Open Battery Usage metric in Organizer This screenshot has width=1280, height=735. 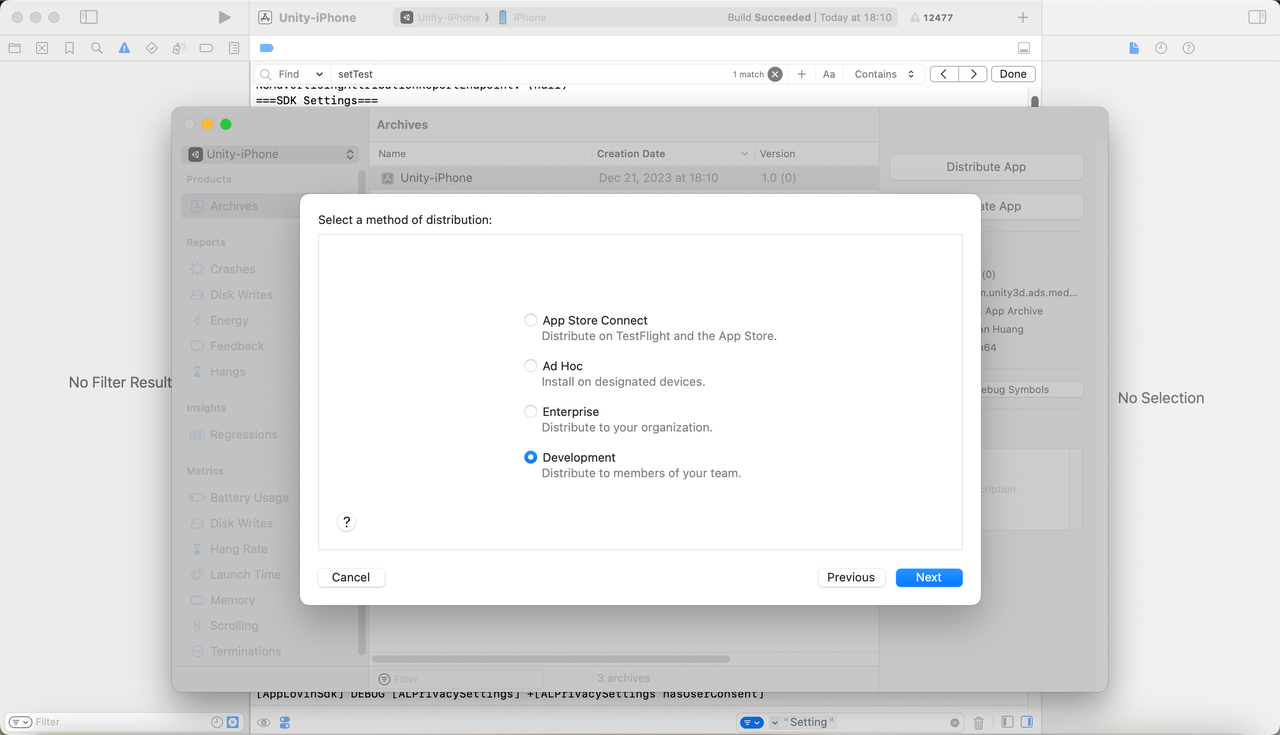coord(249,497)
